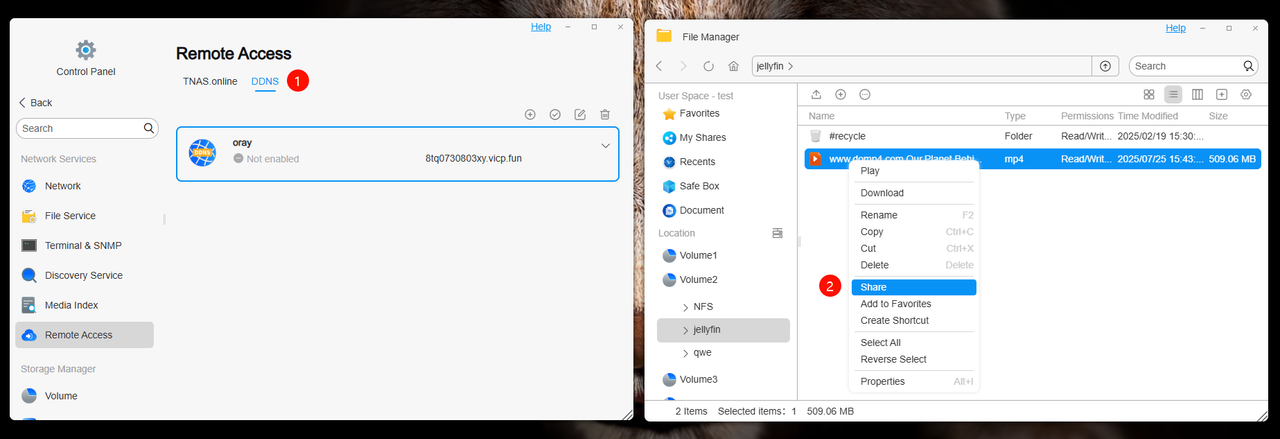1280x439 pixels.
Task: Go Back in the Control Panel sidebar
Action: pyautogui.click(x=36, y=103)
